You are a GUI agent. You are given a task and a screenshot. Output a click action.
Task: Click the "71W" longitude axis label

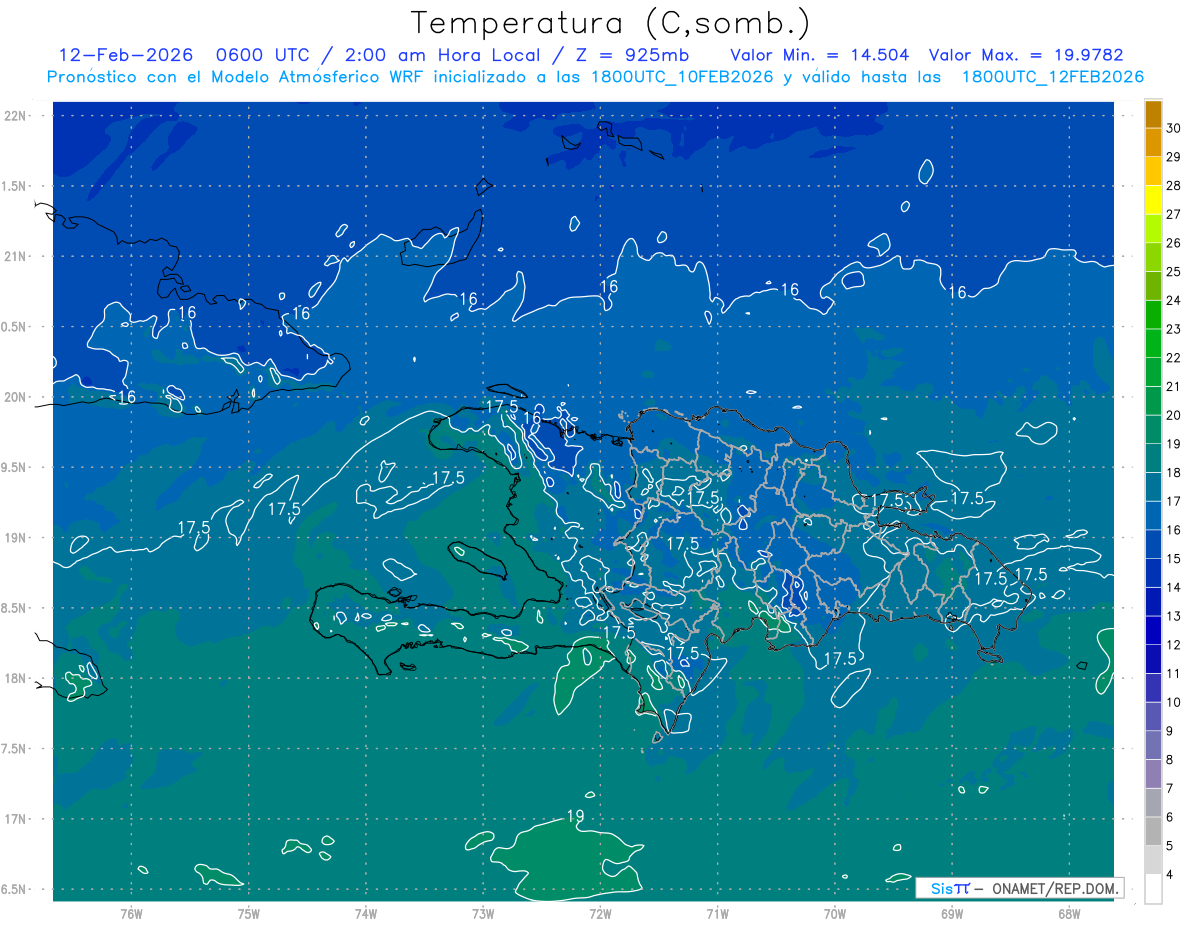coord(717,914)
